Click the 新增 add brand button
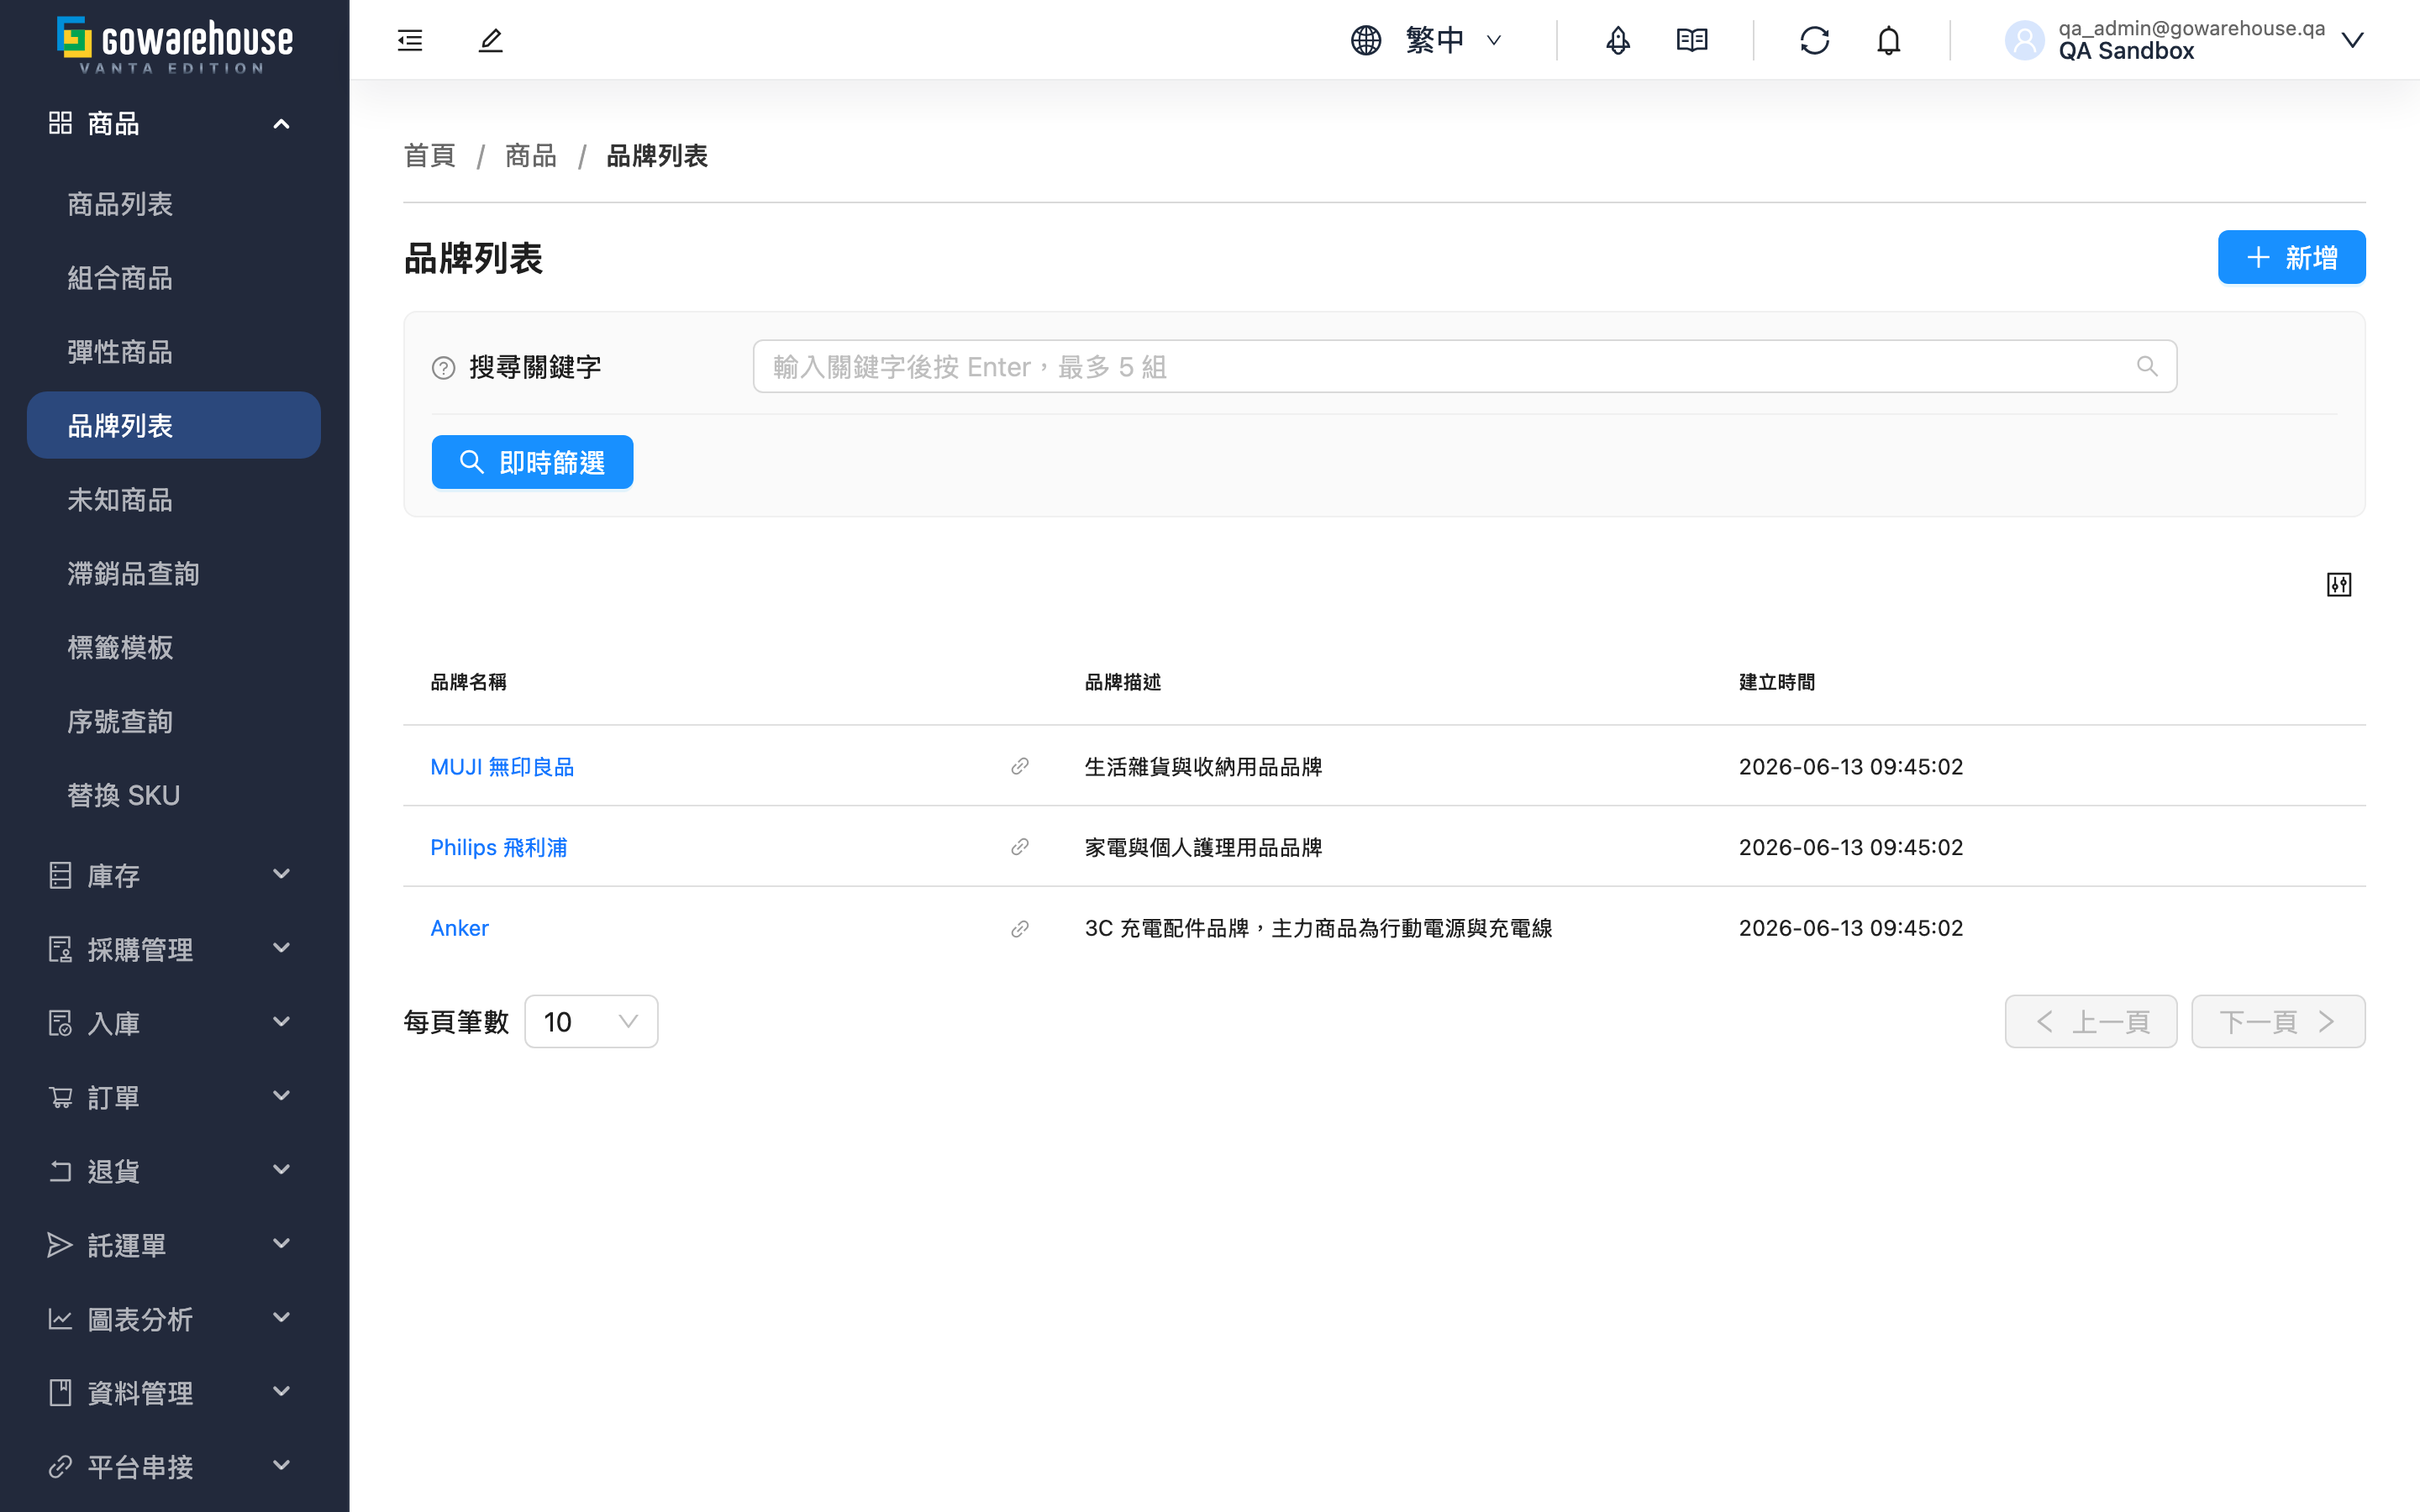This screenshot has height=1512, width=2420. click(2291, 257)
